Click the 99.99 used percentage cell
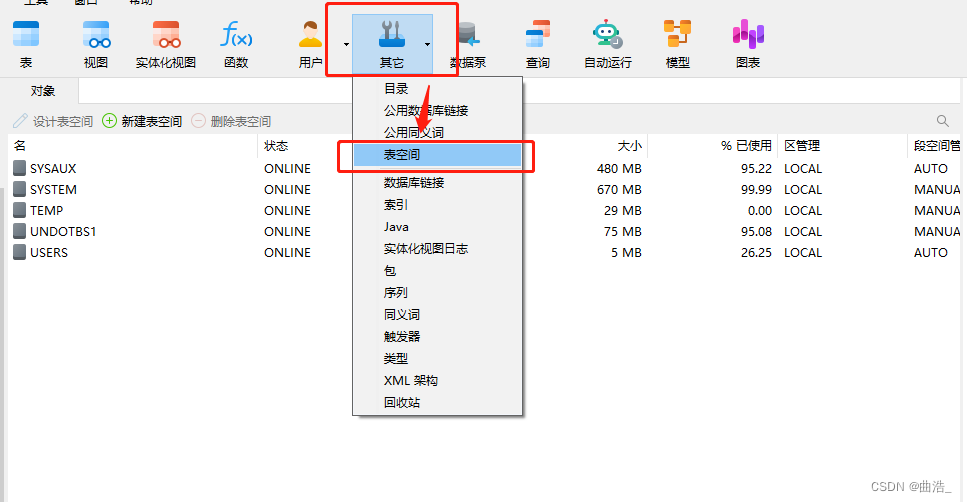Image resolution: width=967 pixels, height=502 pixels. coord(756,189)
